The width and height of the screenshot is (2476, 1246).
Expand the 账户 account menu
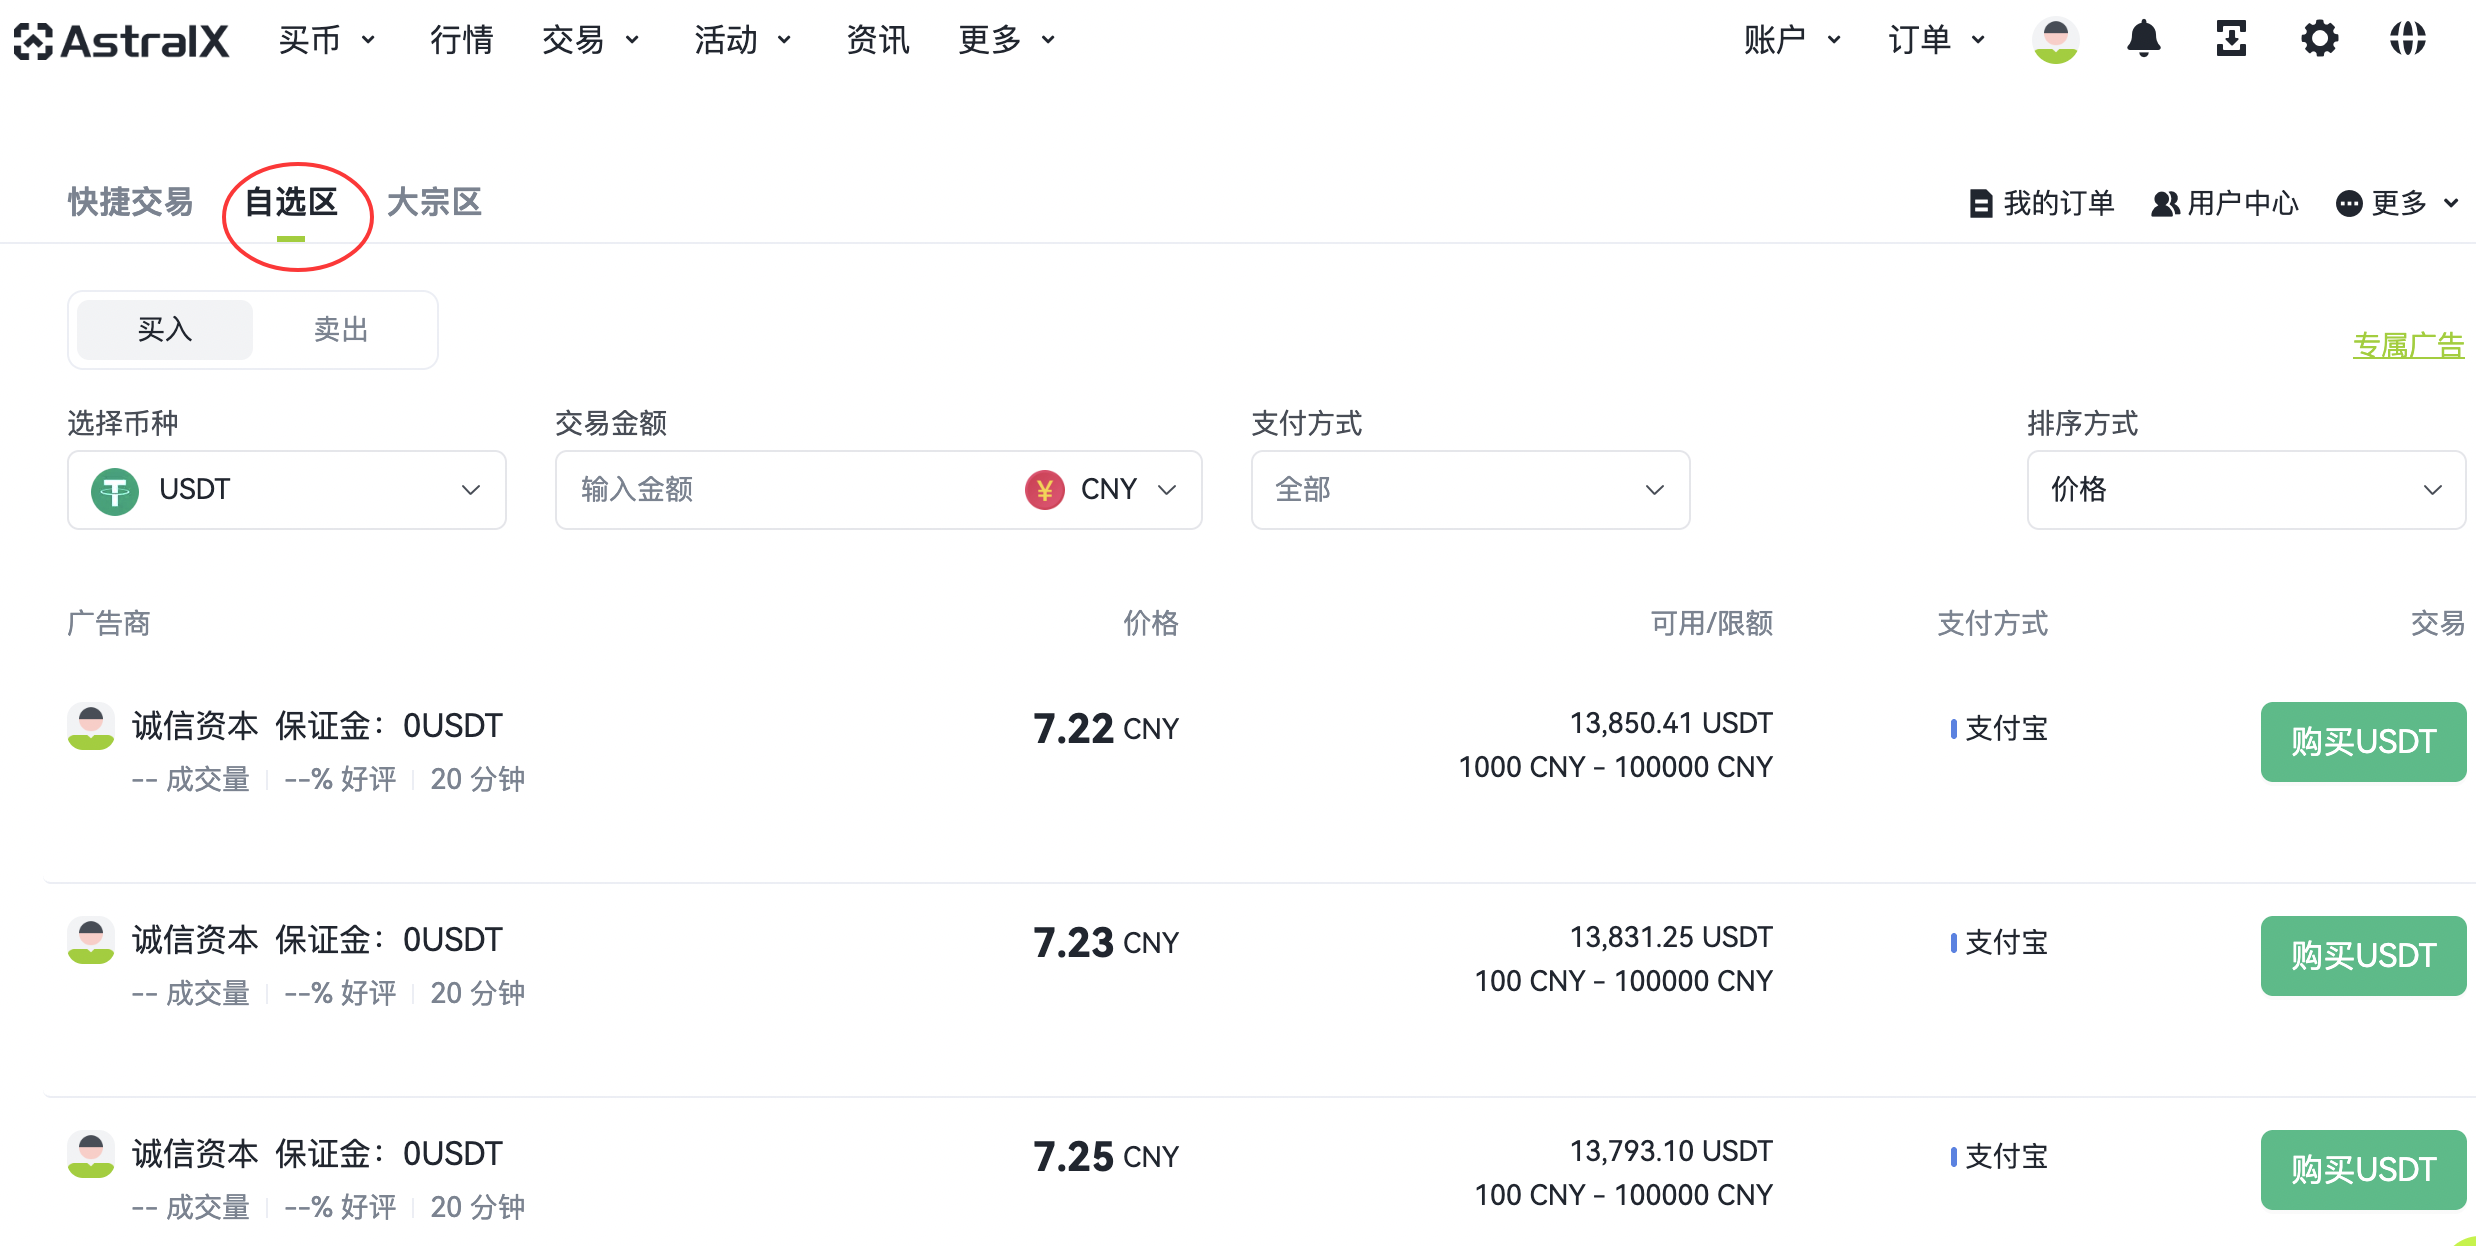coord(1792,40)
